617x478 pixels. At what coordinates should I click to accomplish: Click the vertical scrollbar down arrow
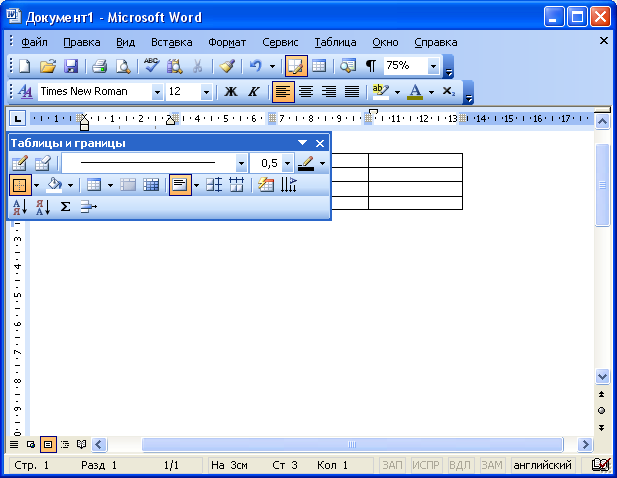click(x=602, y=377)
